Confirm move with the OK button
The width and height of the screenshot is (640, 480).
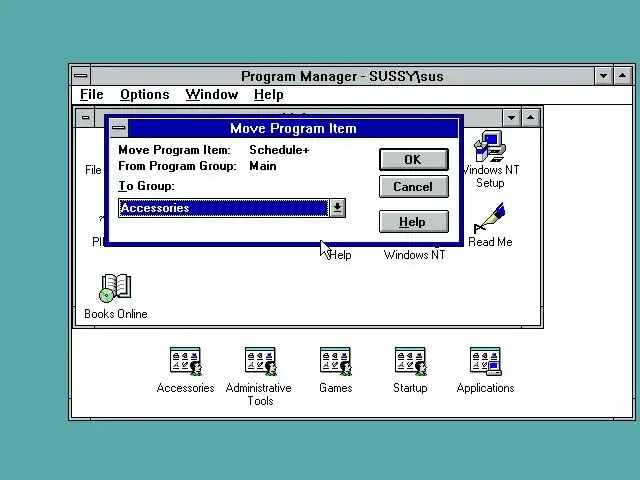point(413,160)
